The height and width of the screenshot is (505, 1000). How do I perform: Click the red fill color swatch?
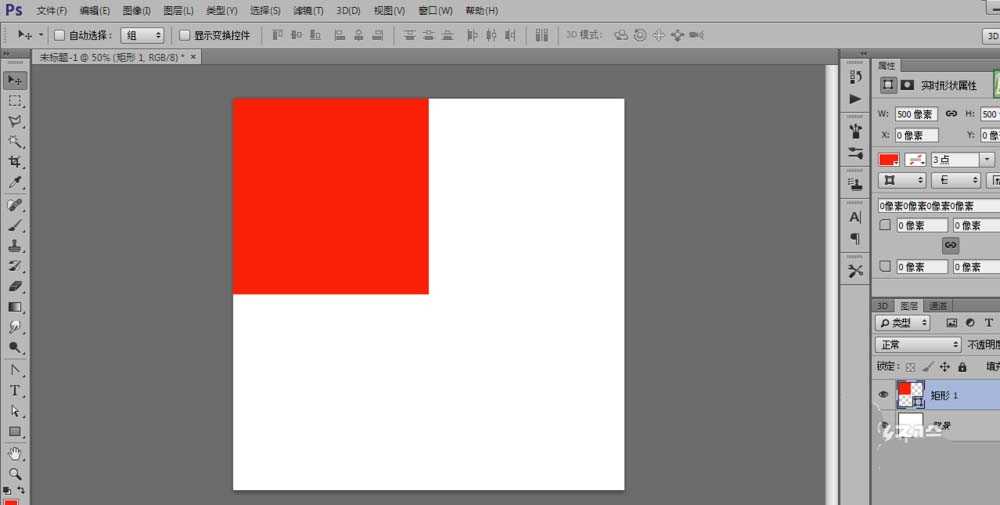pyautogui.click(x=888, y=159)
